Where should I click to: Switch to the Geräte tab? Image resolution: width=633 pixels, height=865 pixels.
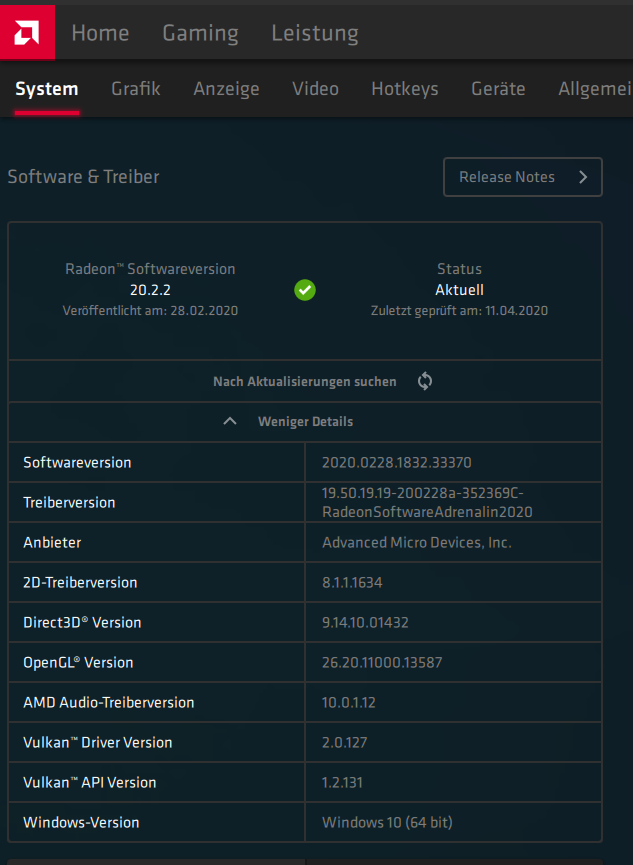[498, 89]
